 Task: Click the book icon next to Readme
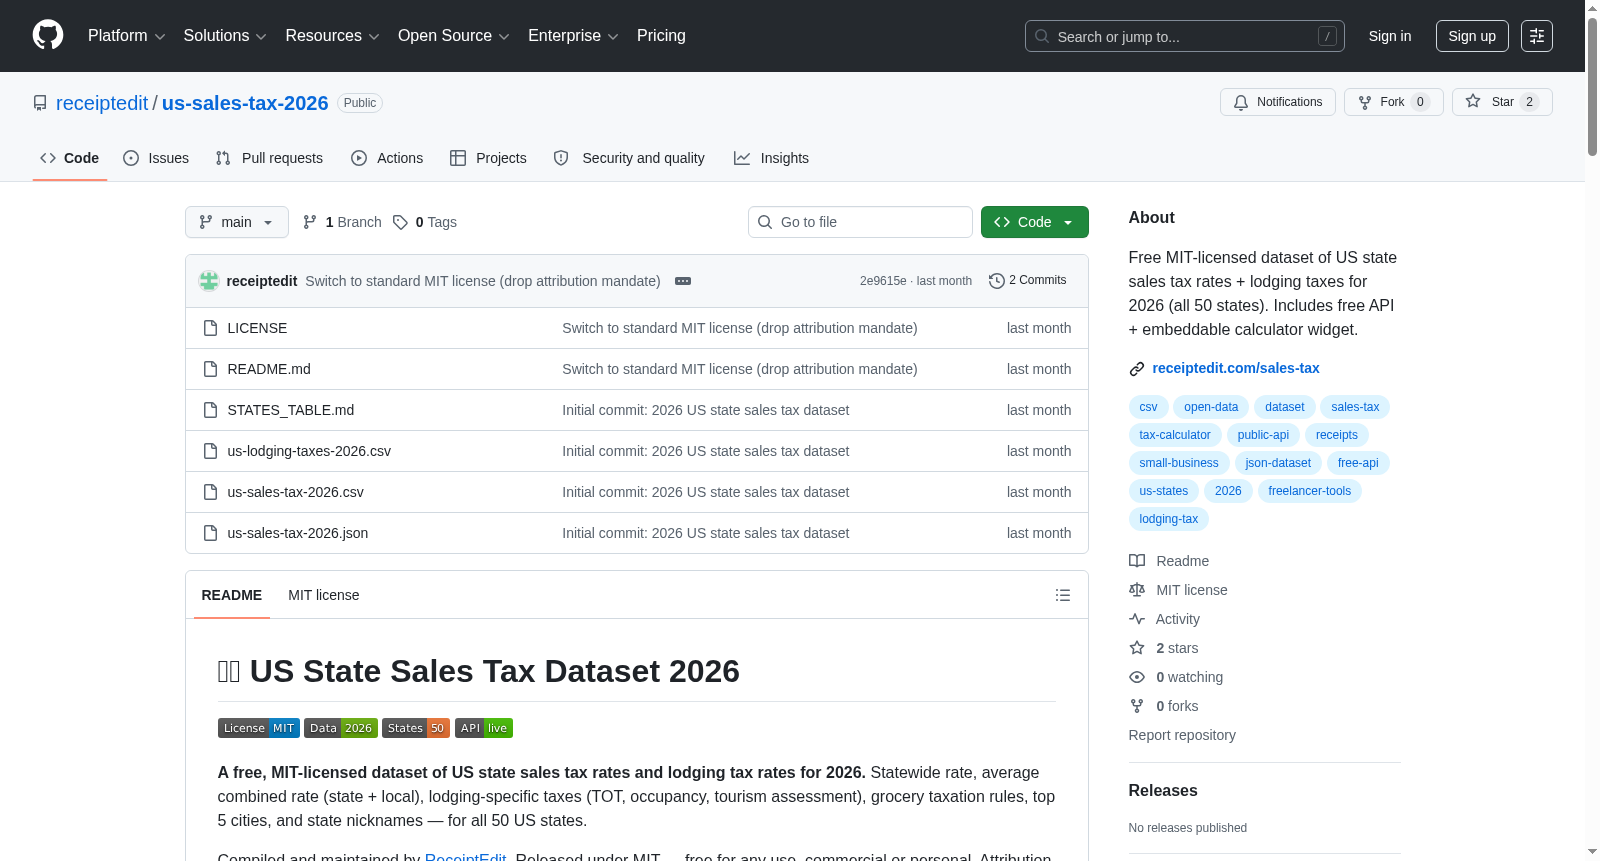tap(1137, 561)
